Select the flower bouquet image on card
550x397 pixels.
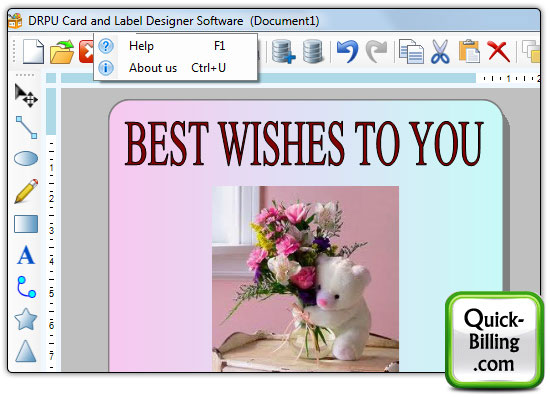click(x=305, y=279)
